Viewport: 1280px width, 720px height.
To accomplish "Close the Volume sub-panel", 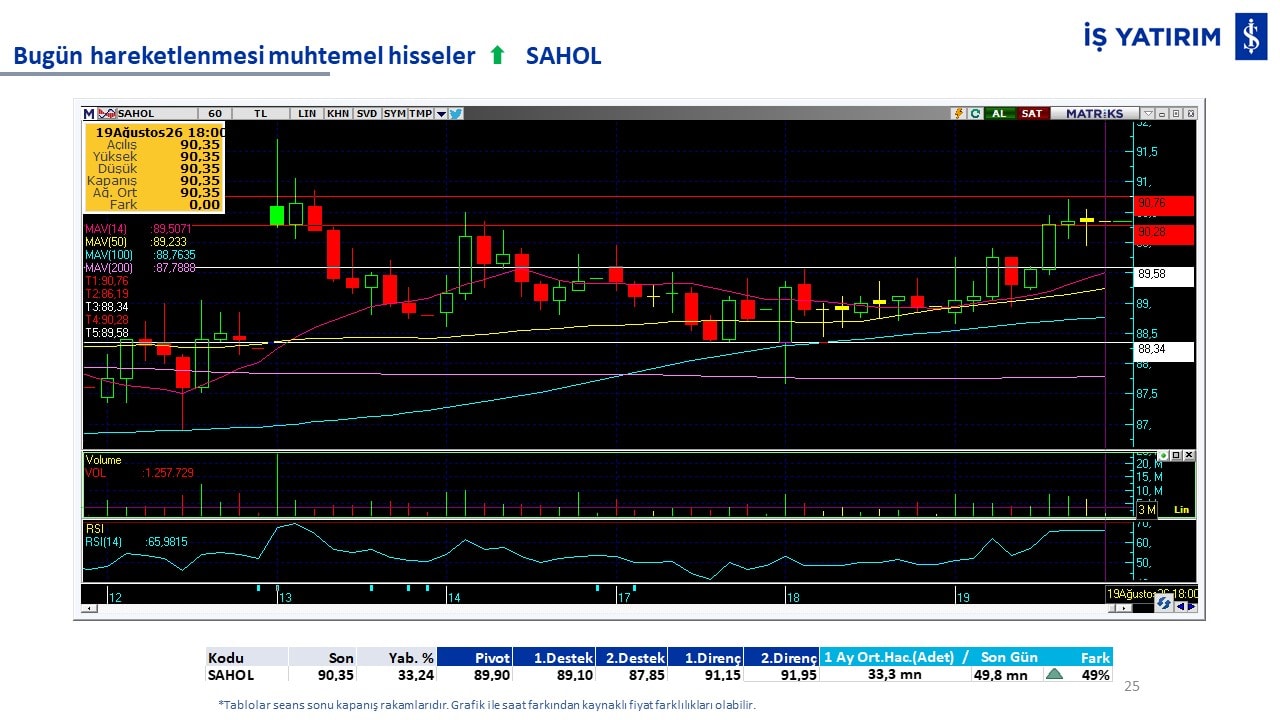I will [1189, 455].
